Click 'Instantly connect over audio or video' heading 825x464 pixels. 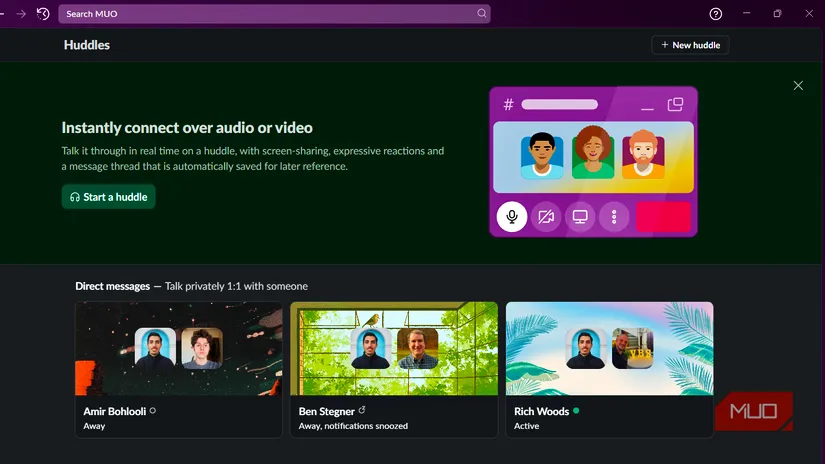pyautogui.click(x=187, y=128)
